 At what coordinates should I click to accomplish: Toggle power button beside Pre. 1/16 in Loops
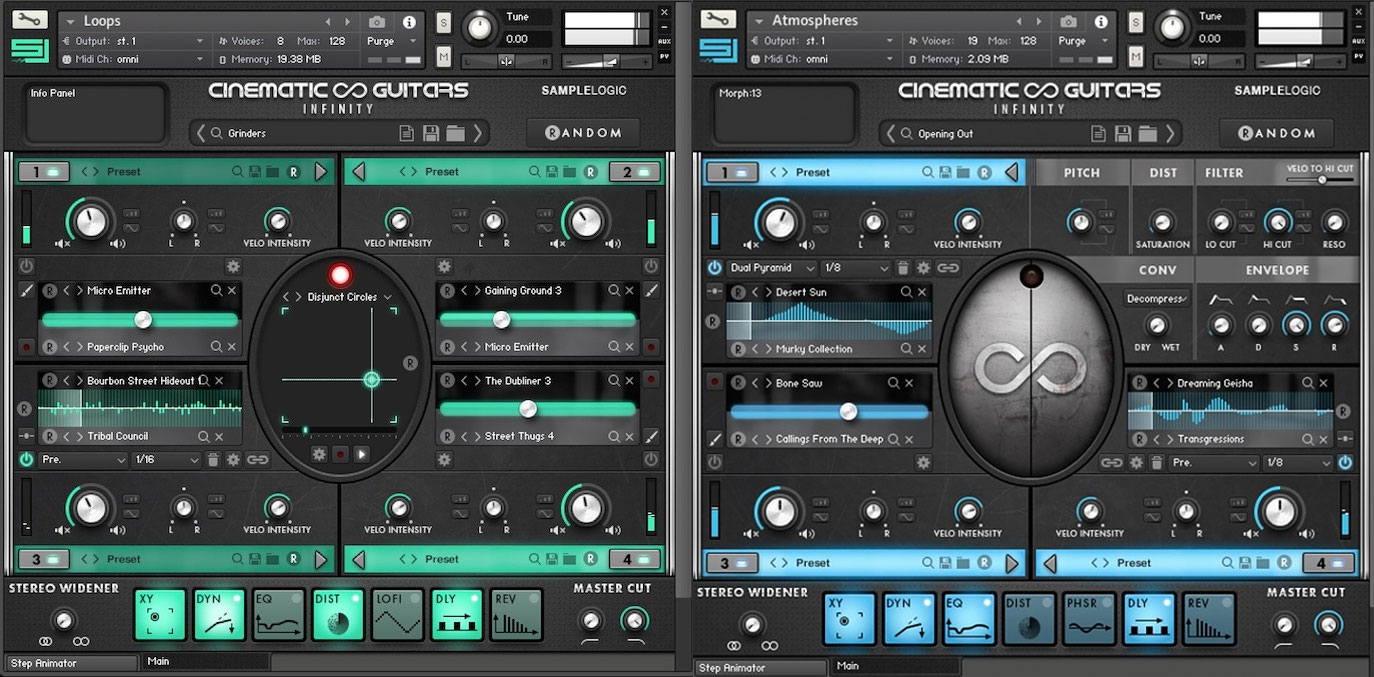tap(26, 460)
